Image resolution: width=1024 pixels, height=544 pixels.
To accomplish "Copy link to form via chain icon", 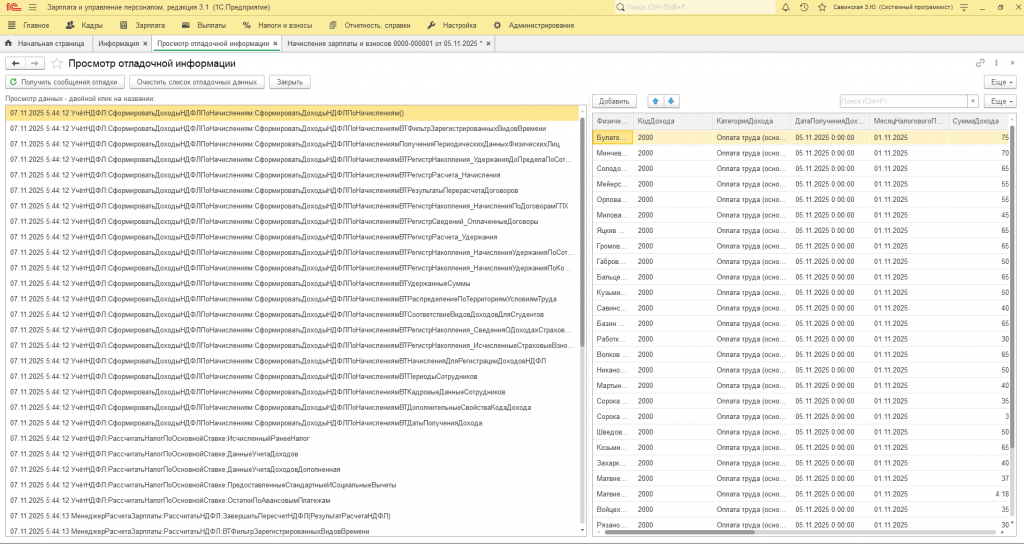I will point(981,63).
